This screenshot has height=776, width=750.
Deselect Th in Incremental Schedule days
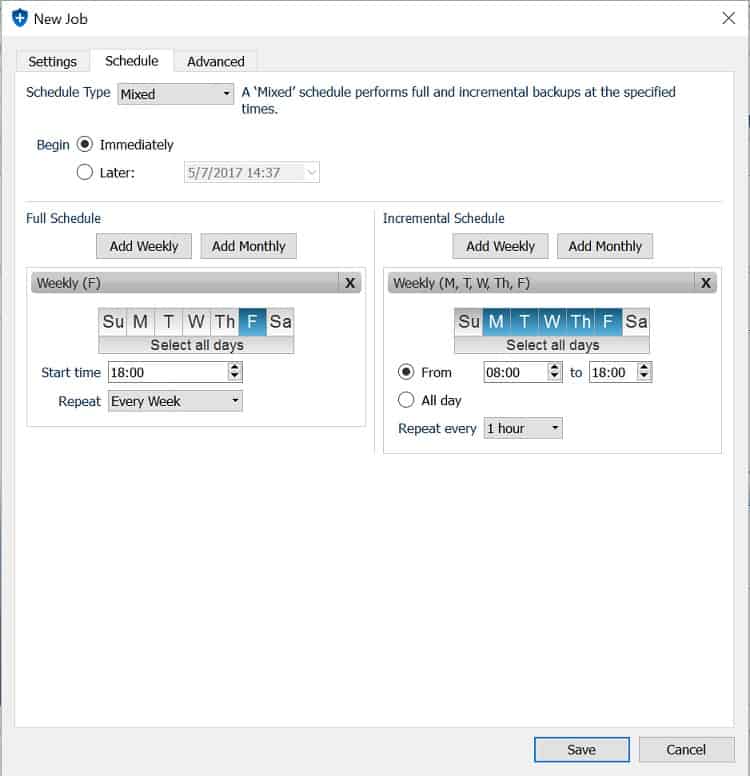pyautogui.click(x=581, y=322)
